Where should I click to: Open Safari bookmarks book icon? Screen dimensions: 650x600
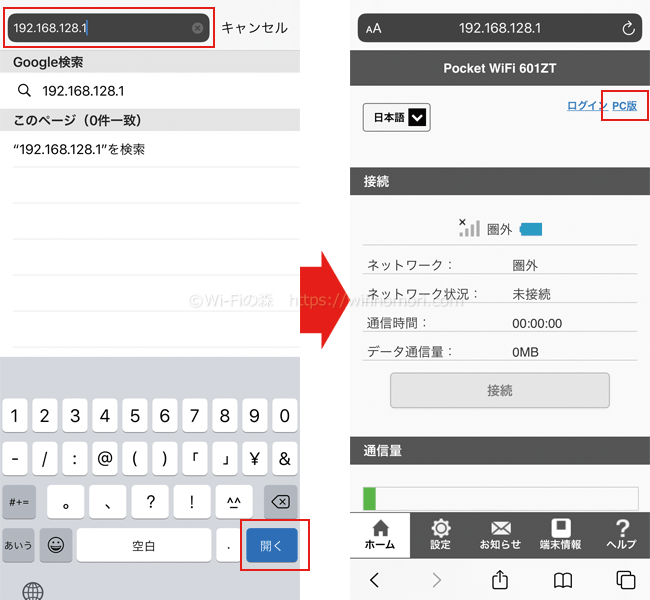(563, 580)
